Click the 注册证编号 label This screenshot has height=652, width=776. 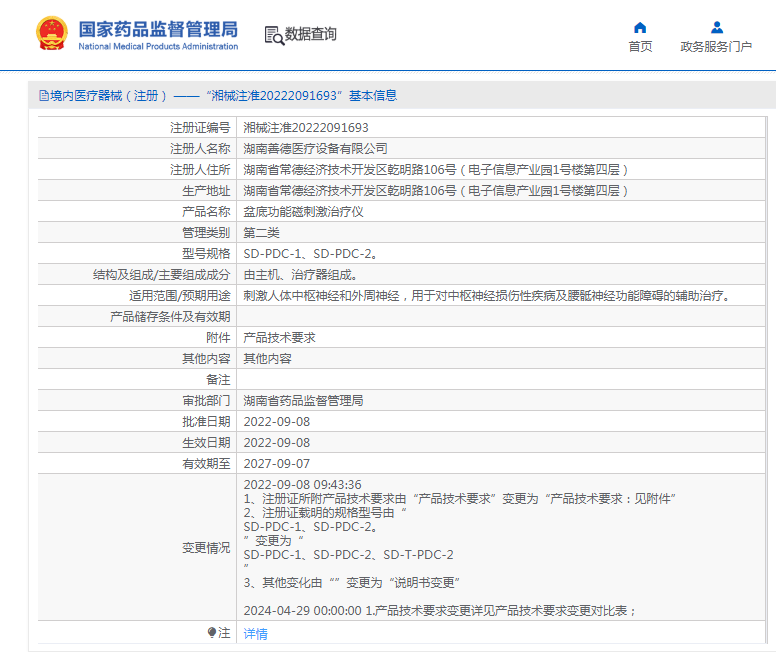pos(200,128)
